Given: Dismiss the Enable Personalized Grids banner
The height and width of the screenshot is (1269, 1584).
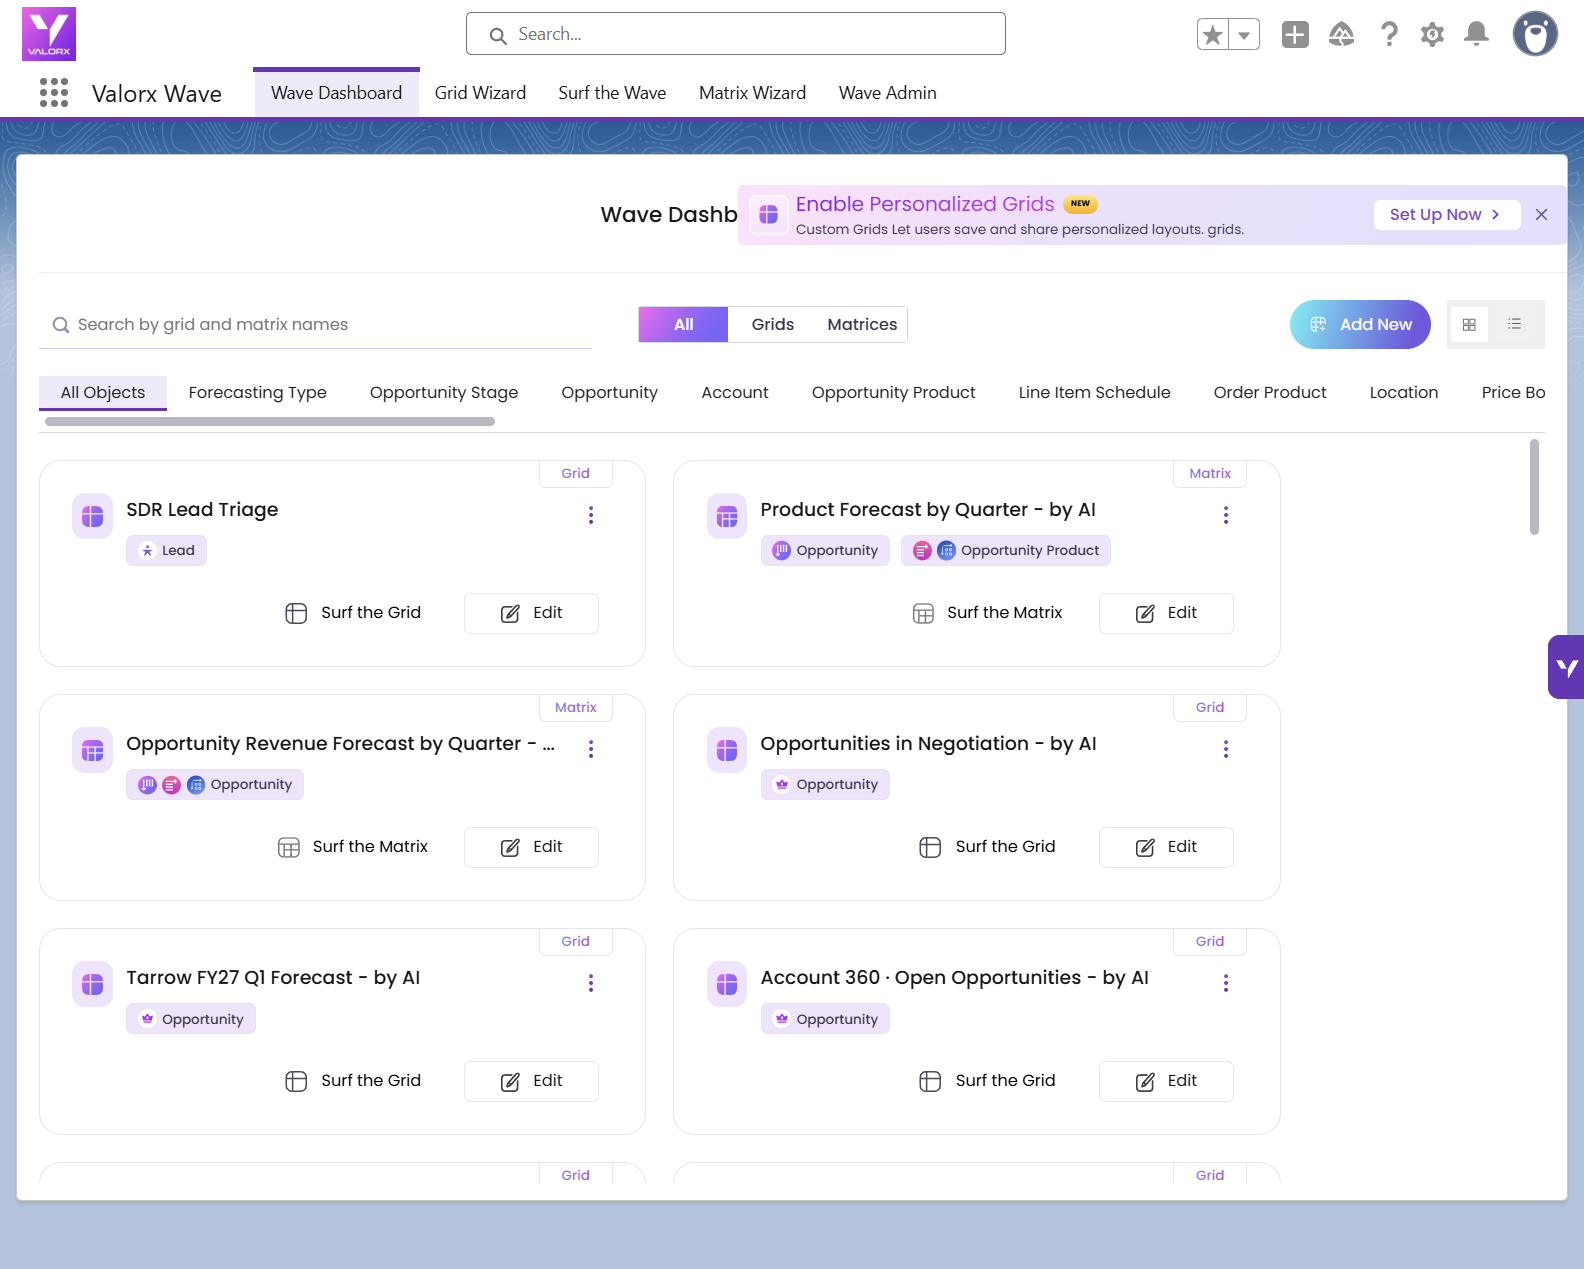Looking at the screenshot, I should (1542, 215).
